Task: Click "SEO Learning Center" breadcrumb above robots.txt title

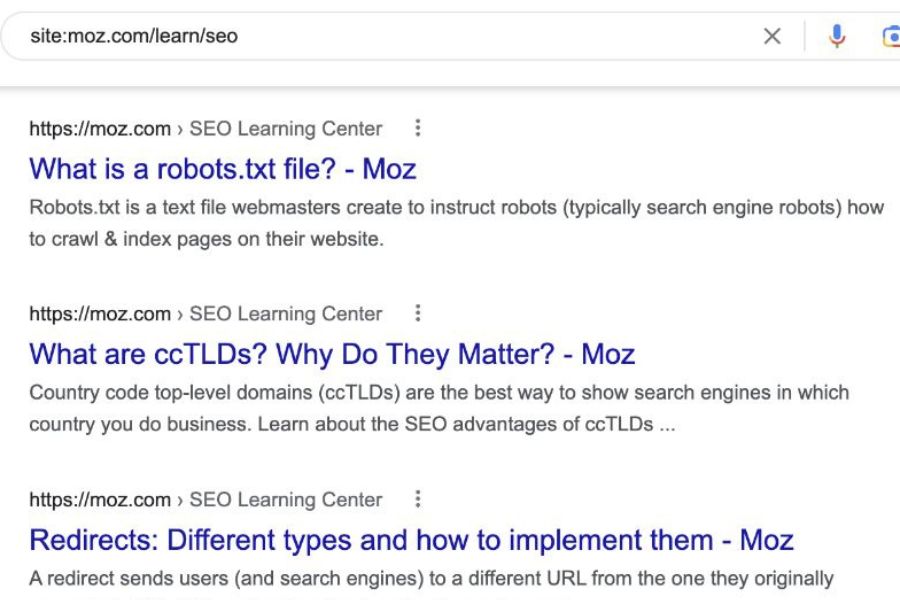Action: click(x=286, y=129)
